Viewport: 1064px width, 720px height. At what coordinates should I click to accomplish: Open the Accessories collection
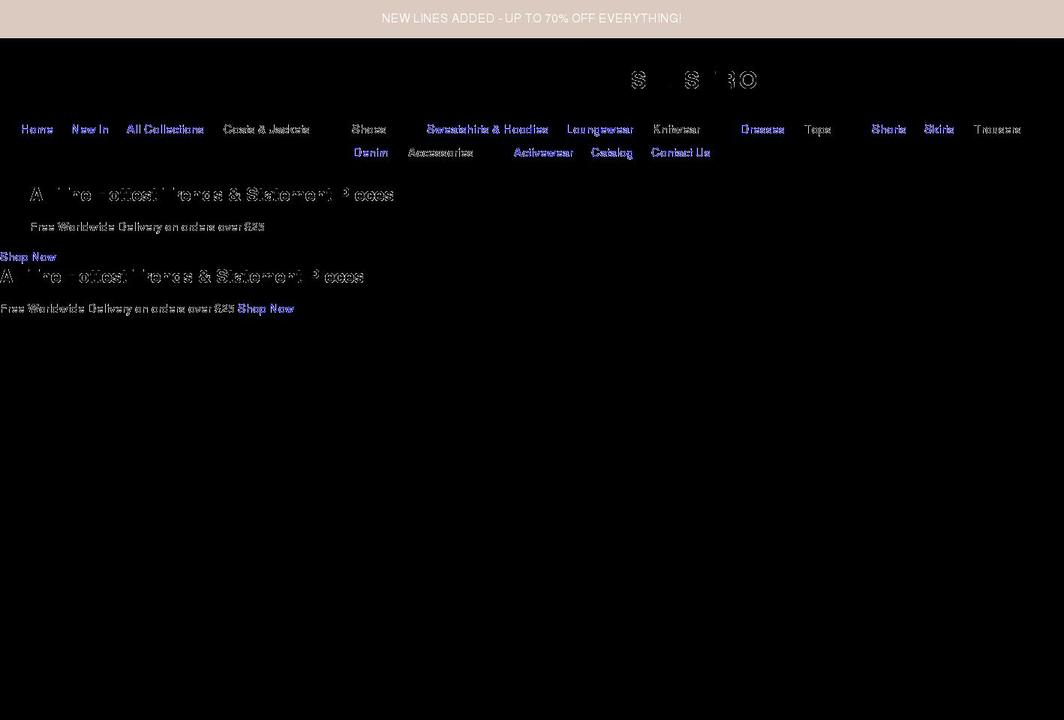[441, 152]
